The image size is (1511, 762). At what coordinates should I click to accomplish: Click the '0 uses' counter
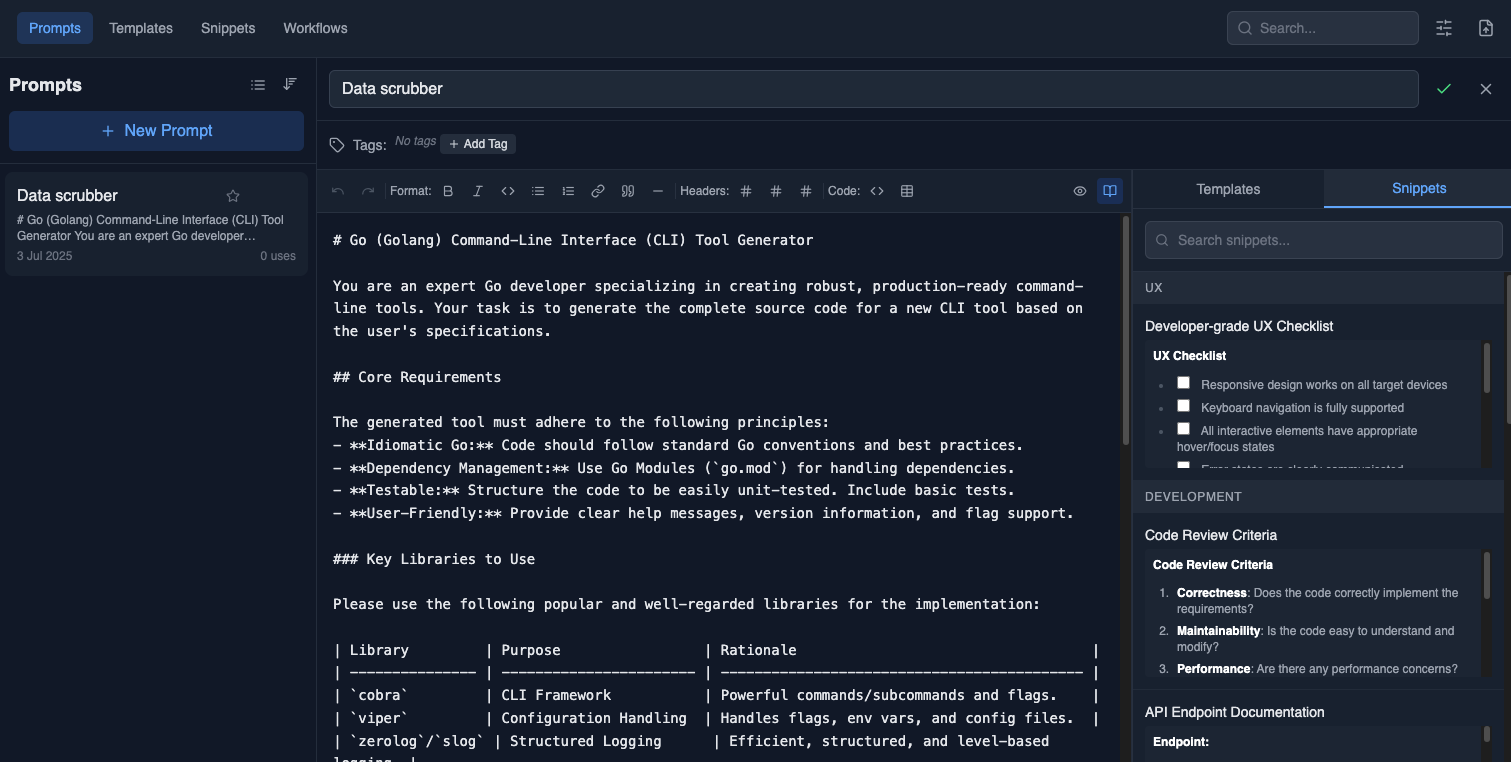point(278,256)
